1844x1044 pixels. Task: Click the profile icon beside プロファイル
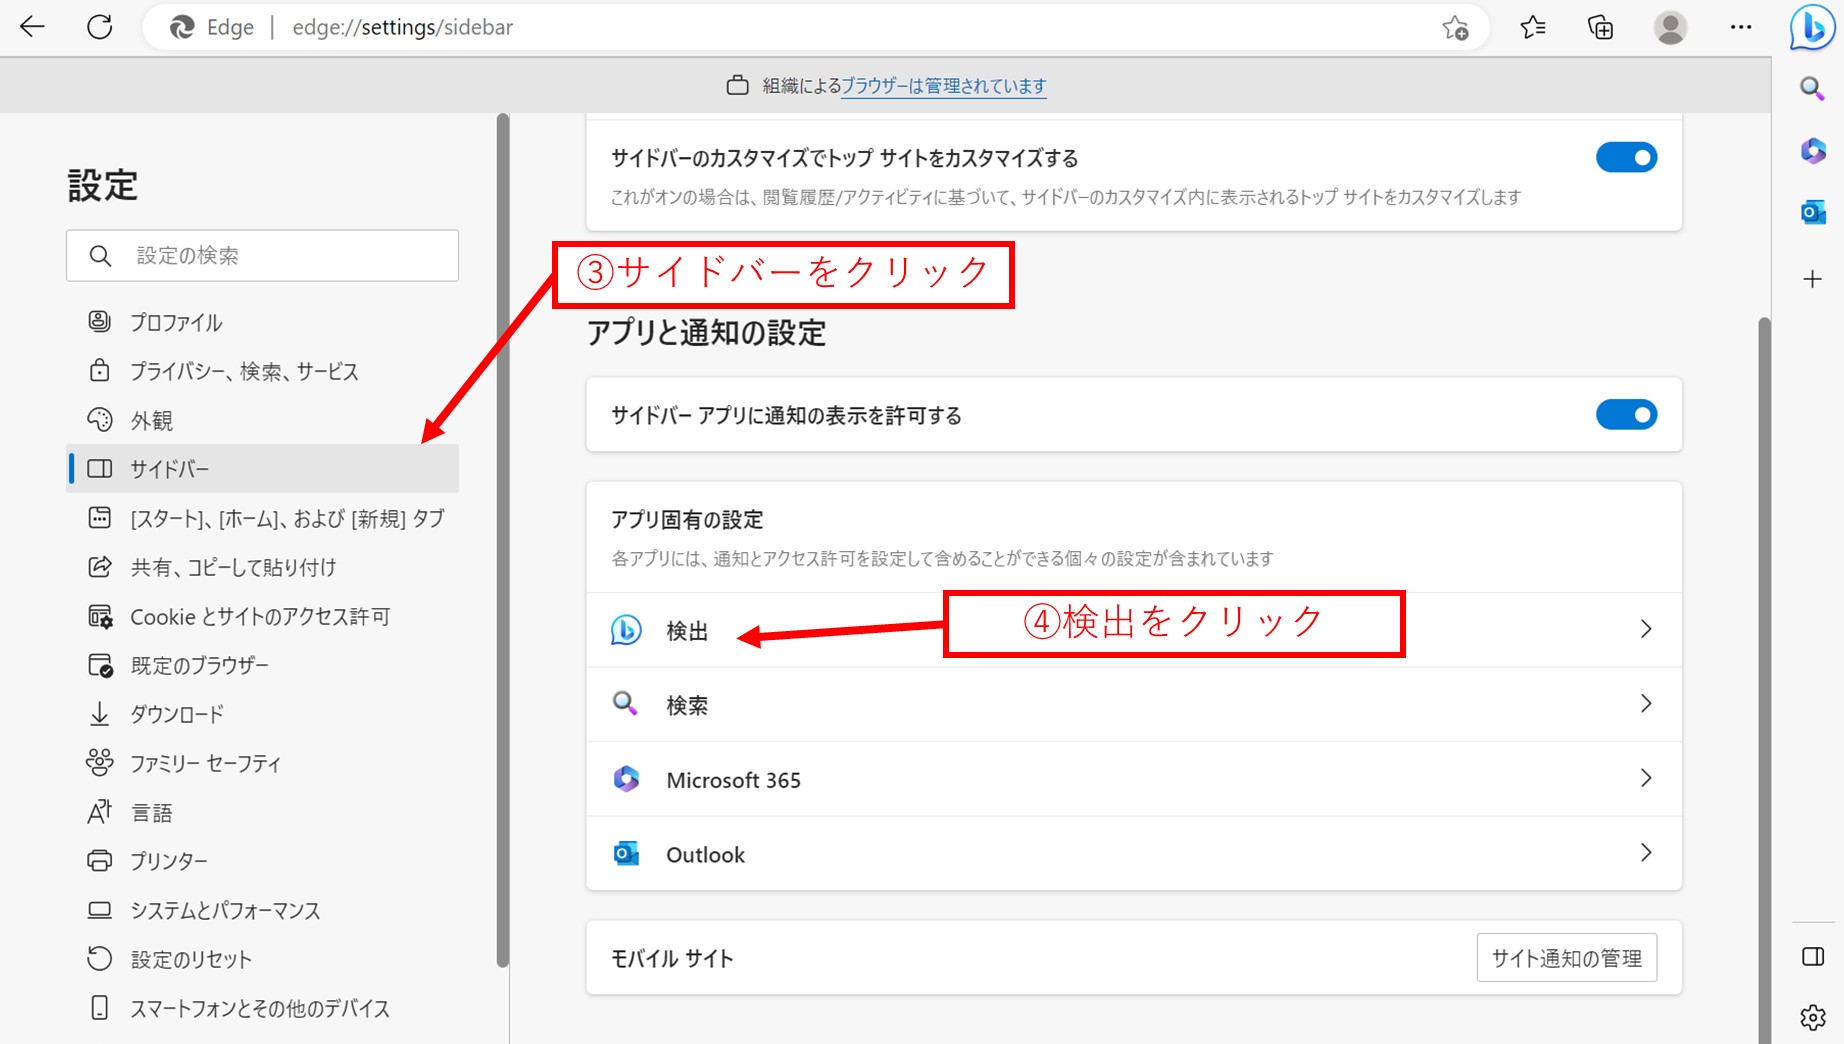coord(99,321)
